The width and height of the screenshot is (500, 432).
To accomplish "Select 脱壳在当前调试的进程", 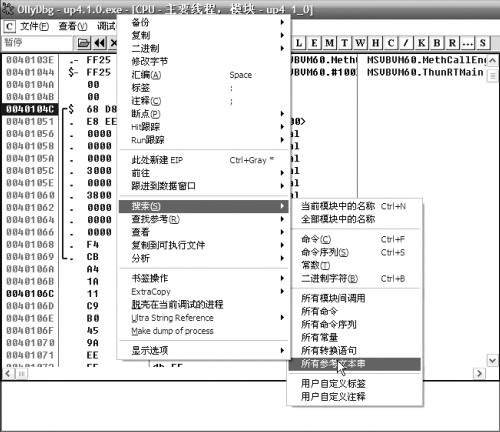I will pyautogui.click(x=203, y=304).
